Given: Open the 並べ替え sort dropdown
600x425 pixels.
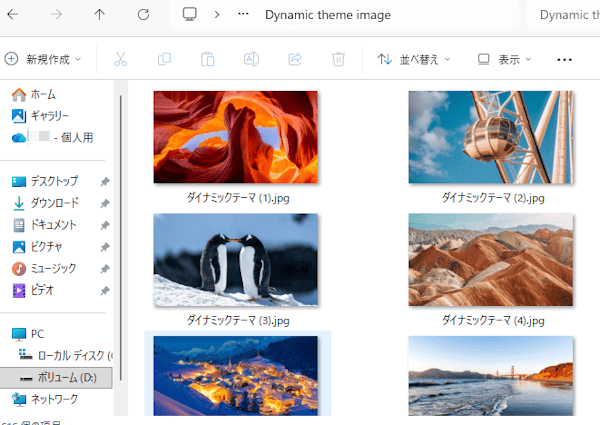Looking at the screenshot, I should point(414,59).
